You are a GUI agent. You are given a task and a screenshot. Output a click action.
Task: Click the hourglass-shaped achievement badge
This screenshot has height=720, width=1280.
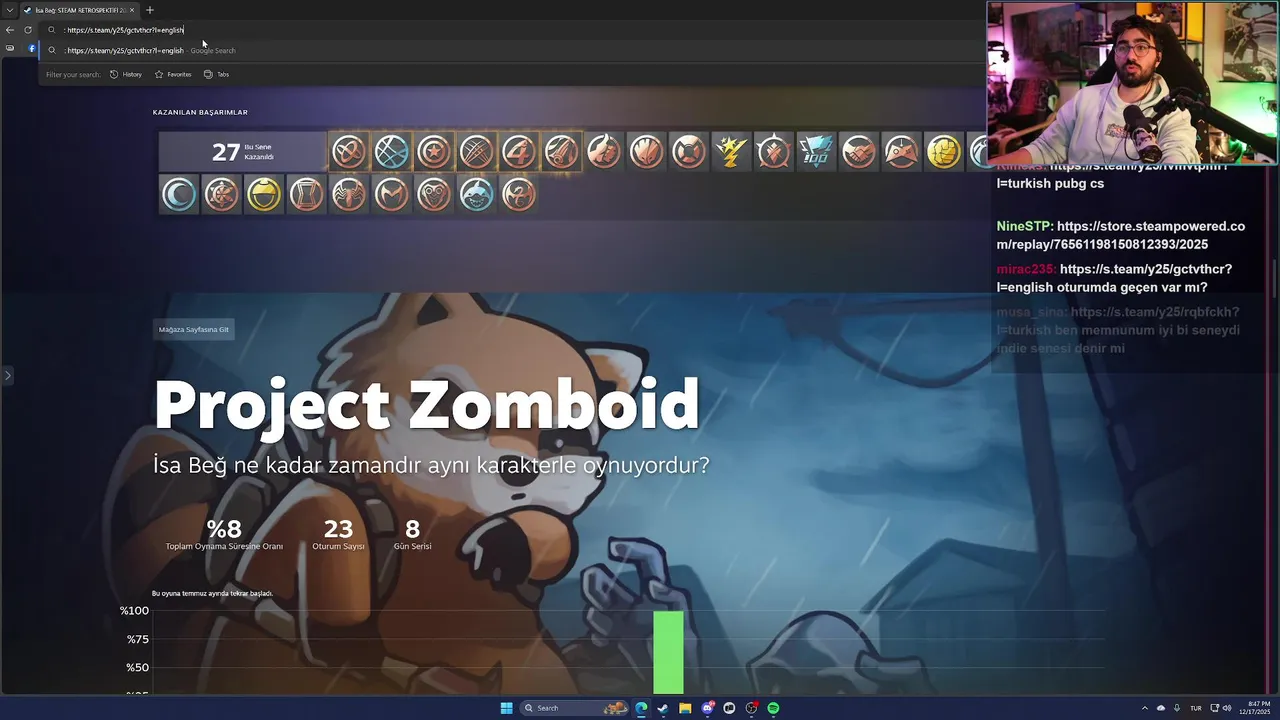pos(306,194)
